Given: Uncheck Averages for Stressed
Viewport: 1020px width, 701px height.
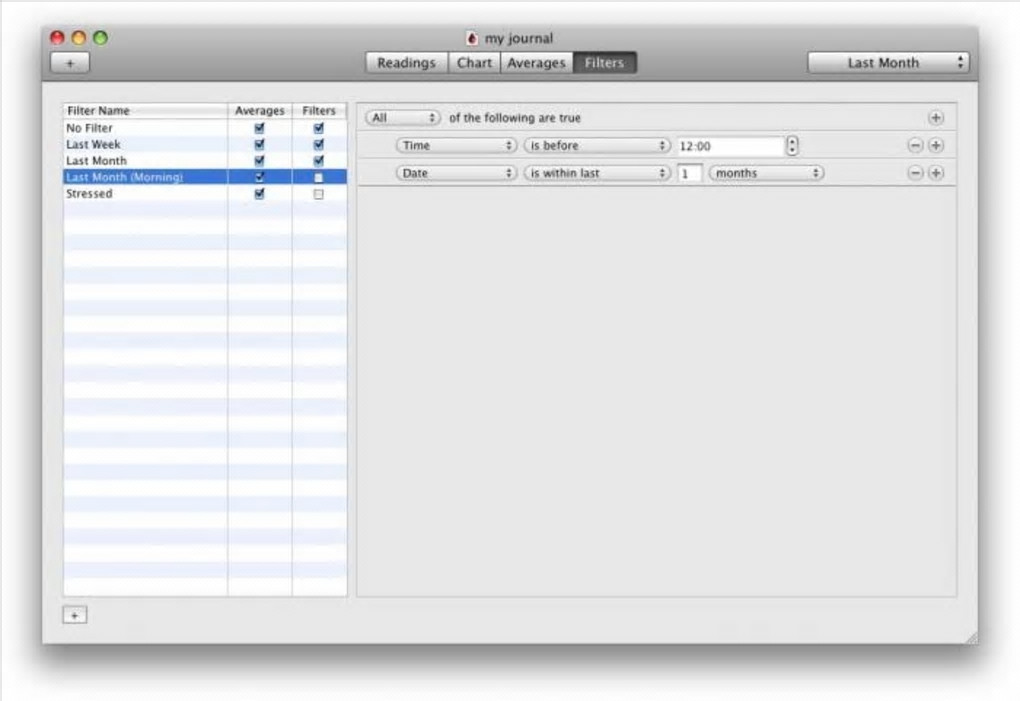Looking at the screenshot, I should [x=260, y=194].
